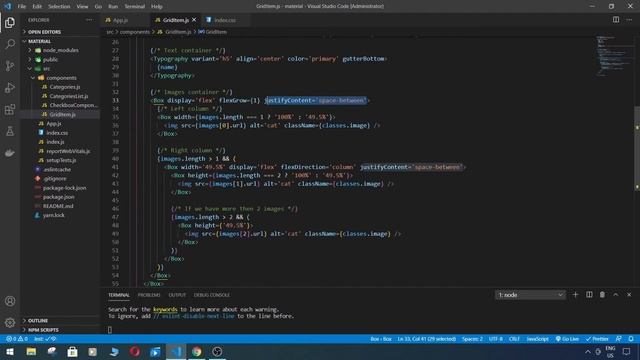
Task: Open Run and Debug view
Action: (10, 88)
